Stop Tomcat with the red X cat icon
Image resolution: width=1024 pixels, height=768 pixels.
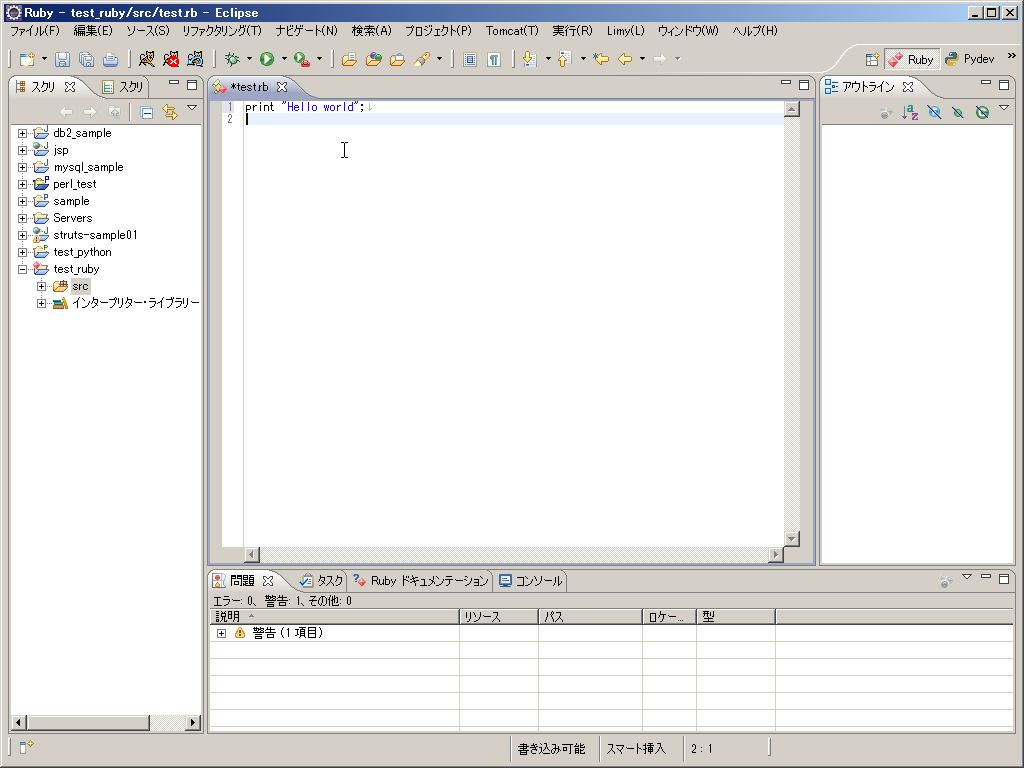(x=171, y=59)
